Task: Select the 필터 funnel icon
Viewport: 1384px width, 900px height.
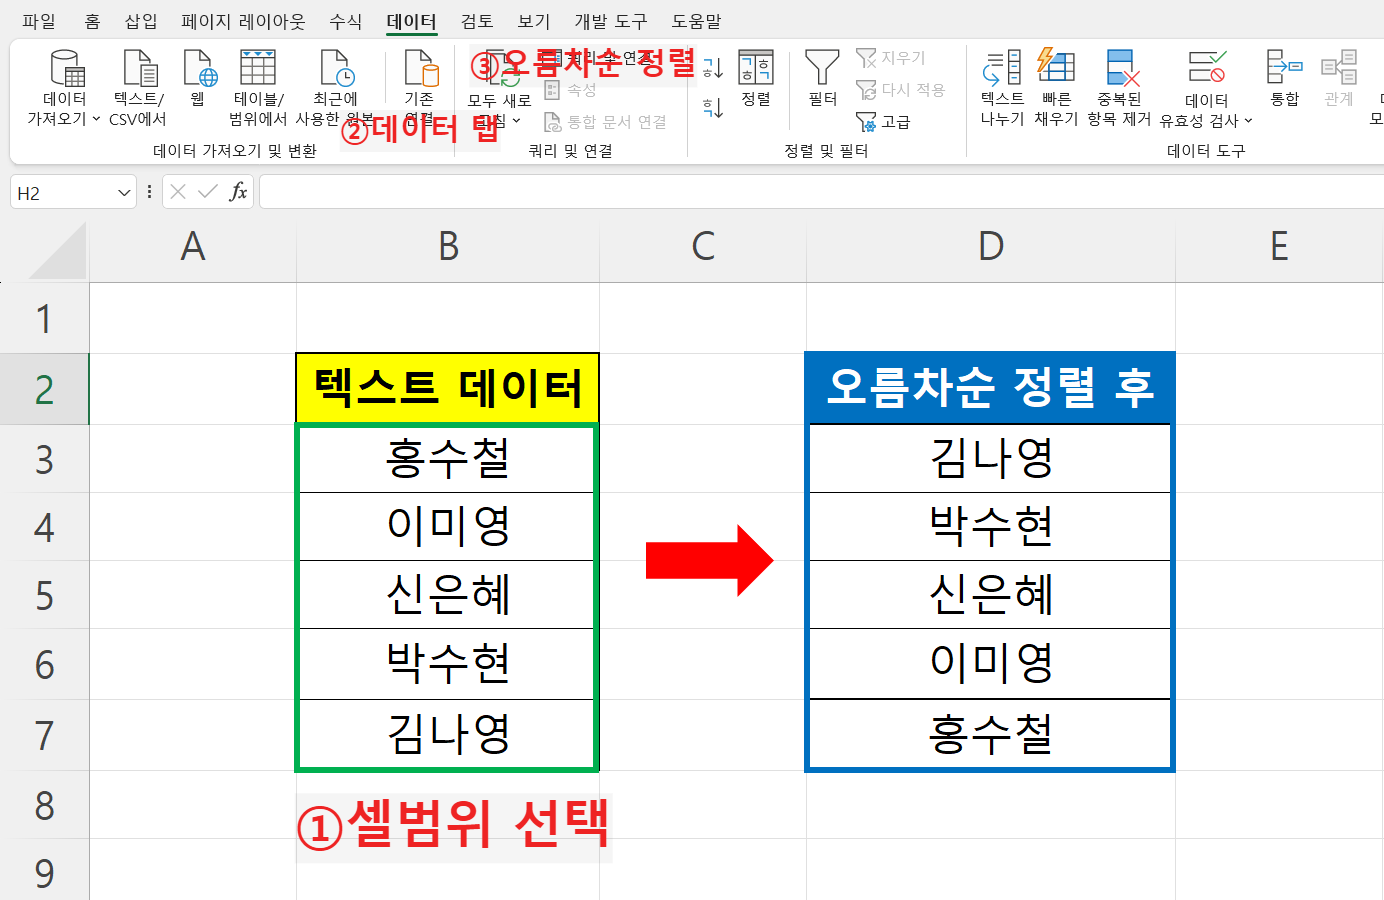Action: (x=822, y=83)
